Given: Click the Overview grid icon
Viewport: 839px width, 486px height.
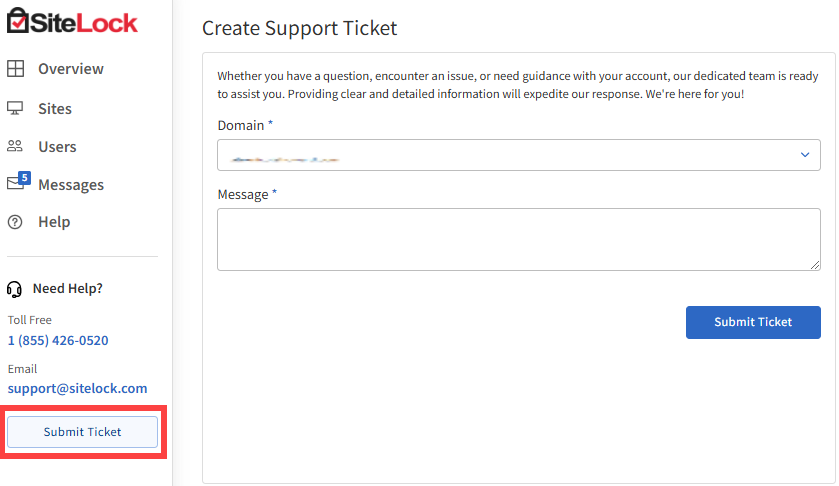Looking at the screenshot, I should tap(15, 69).
